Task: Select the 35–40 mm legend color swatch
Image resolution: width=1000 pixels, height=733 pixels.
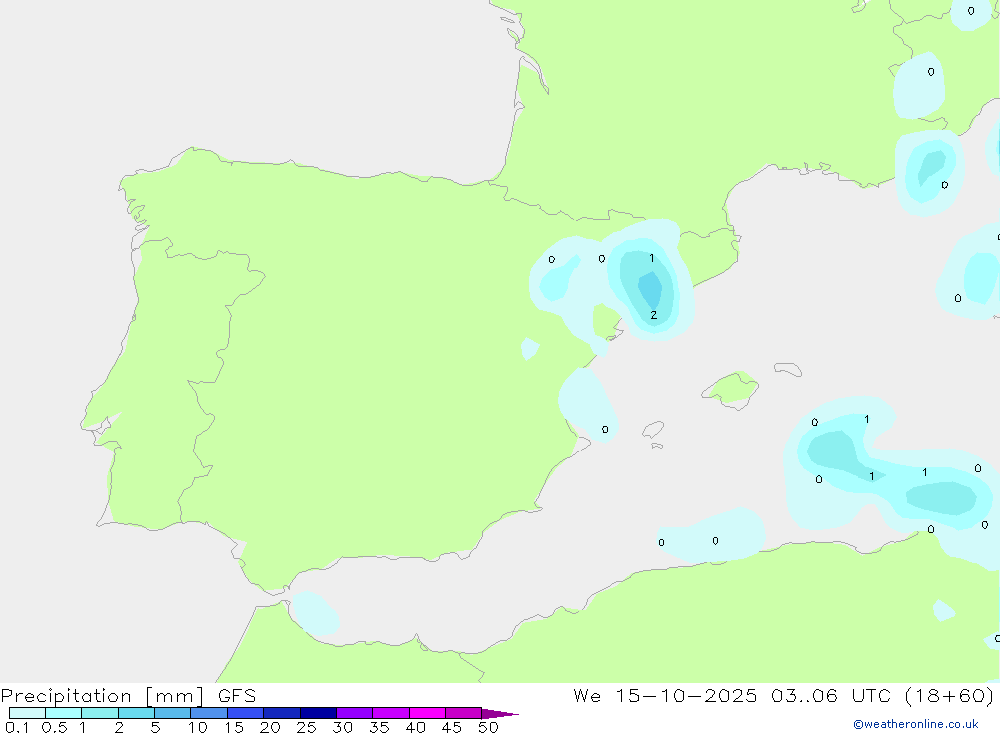Action: click(391, 713)
